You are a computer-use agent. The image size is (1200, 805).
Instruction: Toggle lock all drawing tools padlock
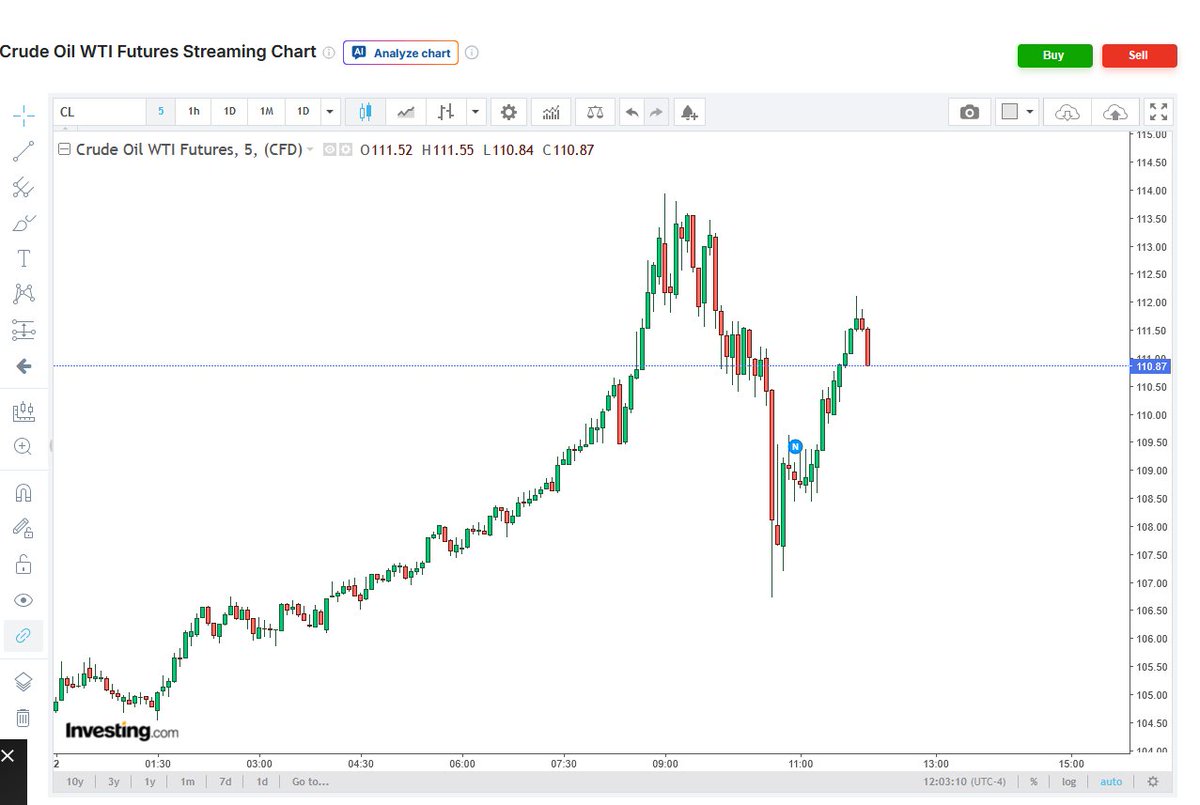pyautogui.click(x=24, y=564)
